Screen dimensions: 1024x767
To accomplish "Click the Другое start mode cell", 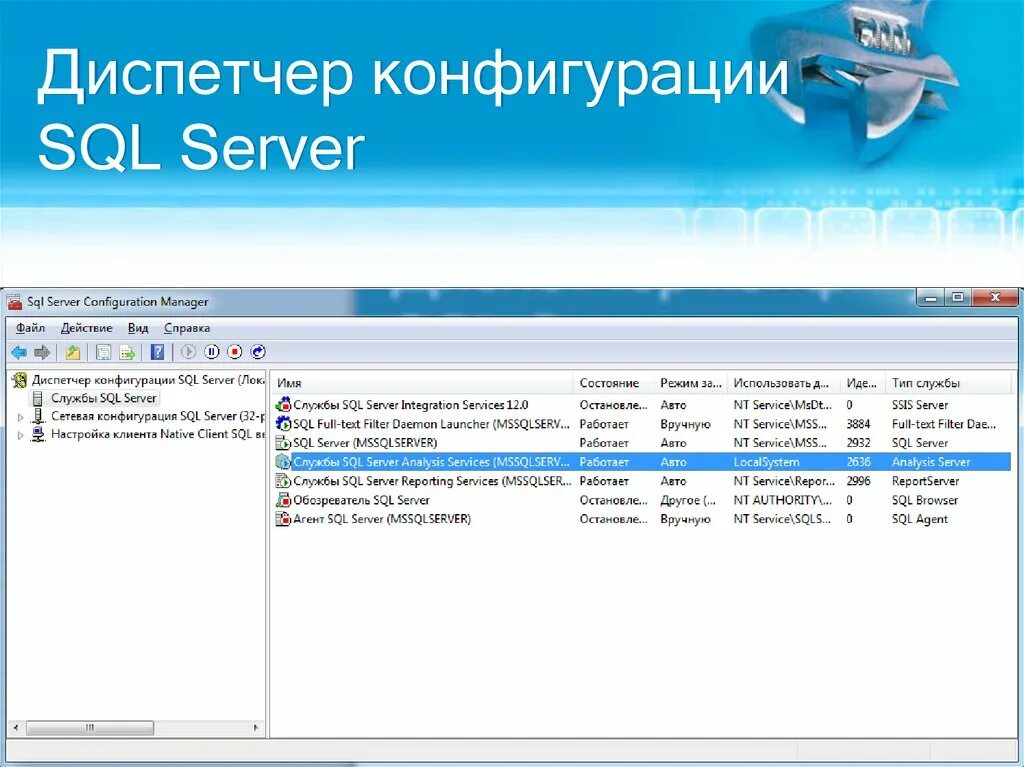I will coord(688,500).
